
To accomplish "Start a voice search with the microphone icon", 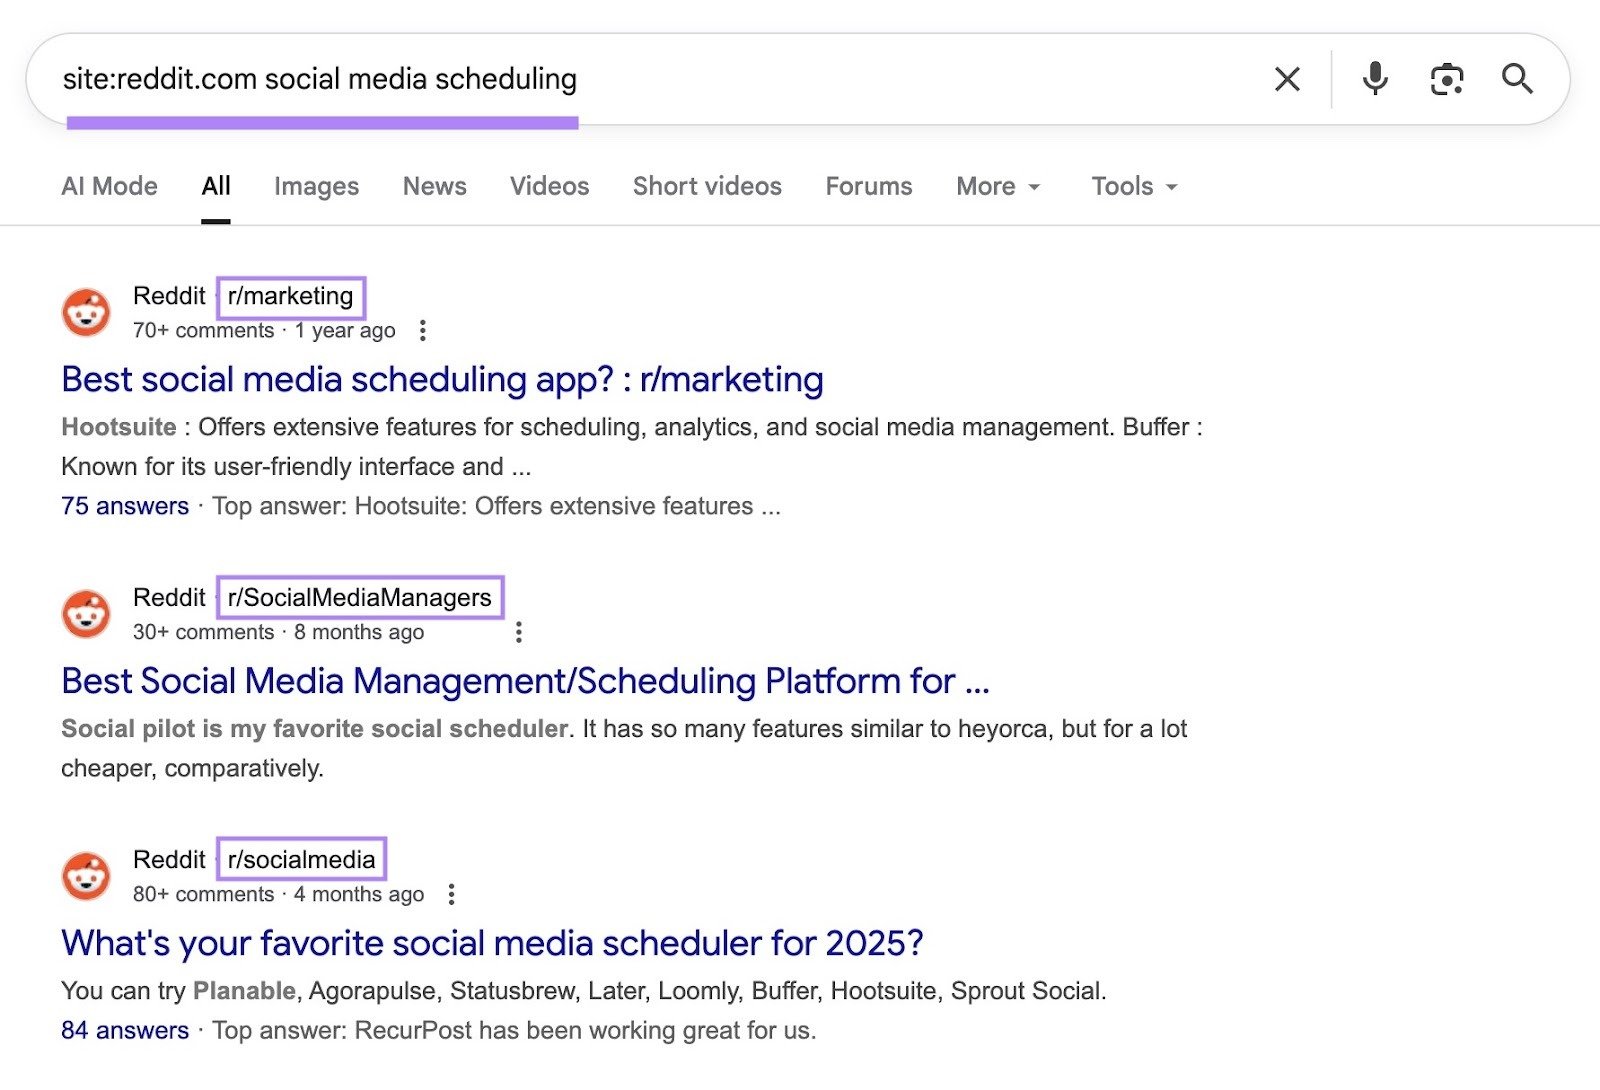I will tap(1375, 78).
